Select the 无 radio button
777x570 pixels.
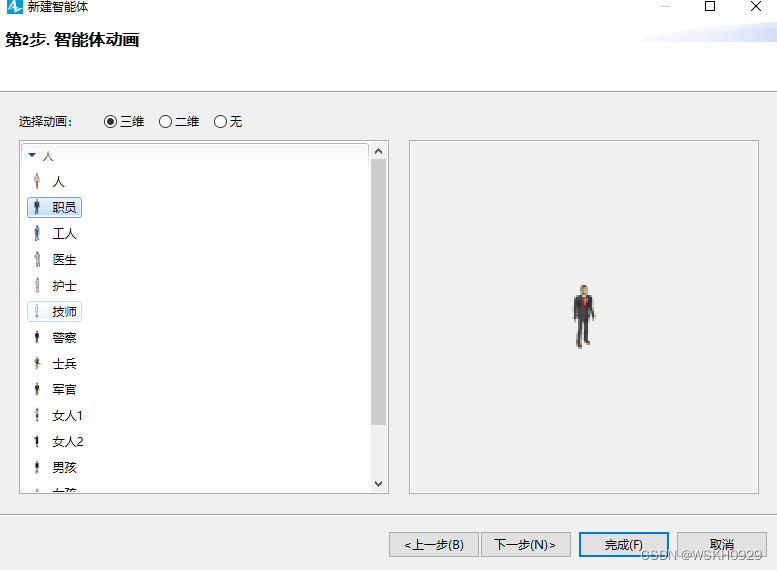[x=221, y=121]
